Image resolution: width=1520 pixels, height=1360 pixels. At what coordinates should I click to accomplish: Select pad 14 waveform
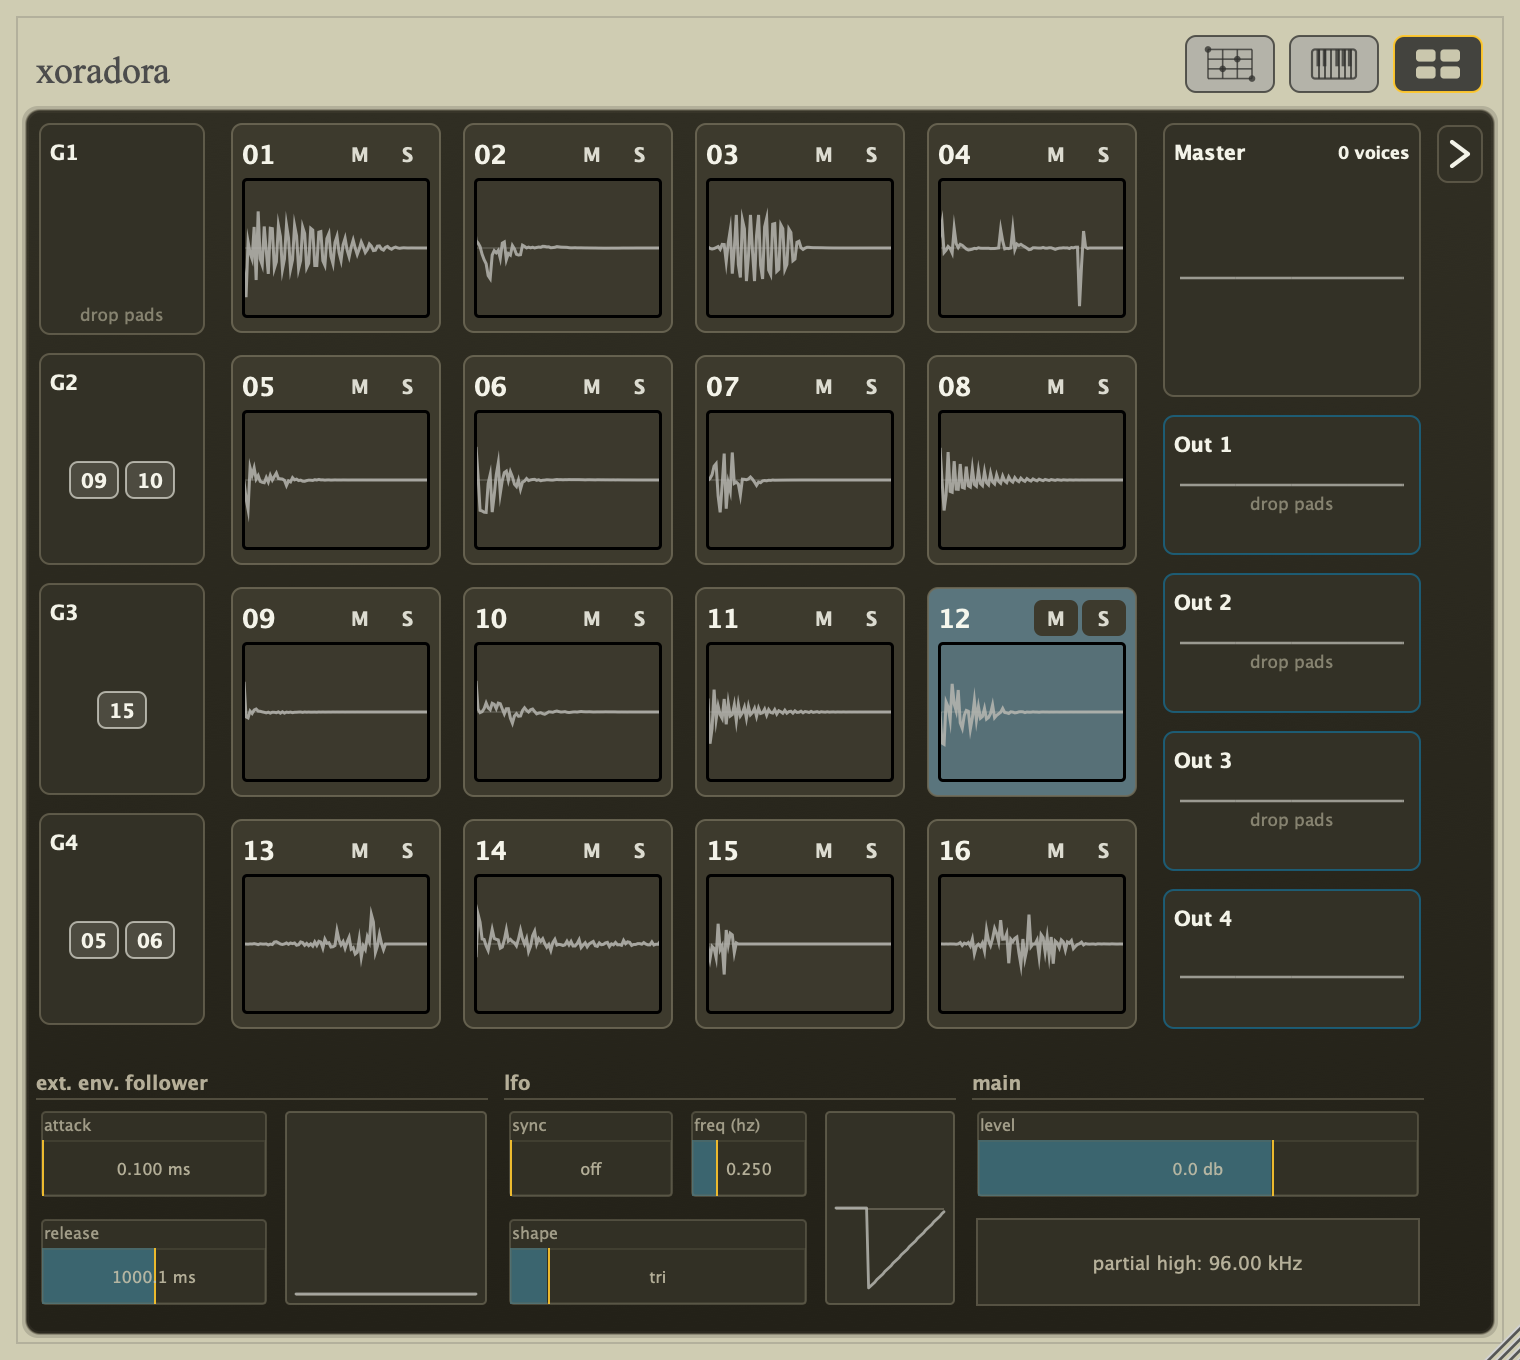[568, 944]
